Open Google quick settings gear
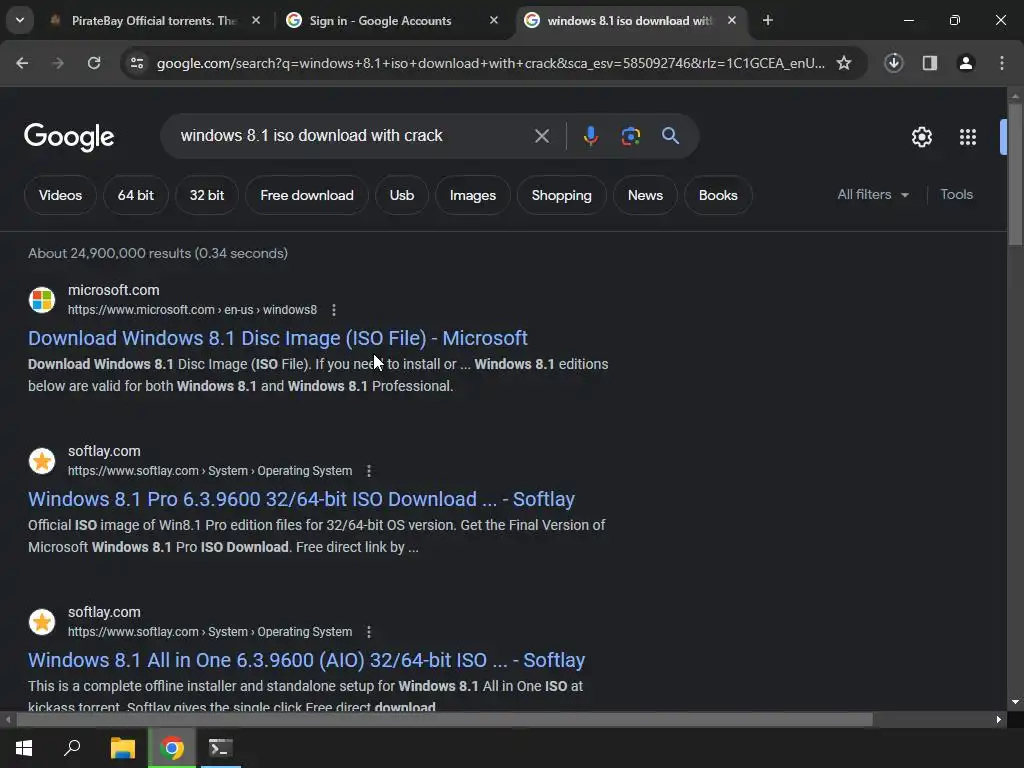The height and width of the screenshot is (768, 1024). [x=921, y=136]
